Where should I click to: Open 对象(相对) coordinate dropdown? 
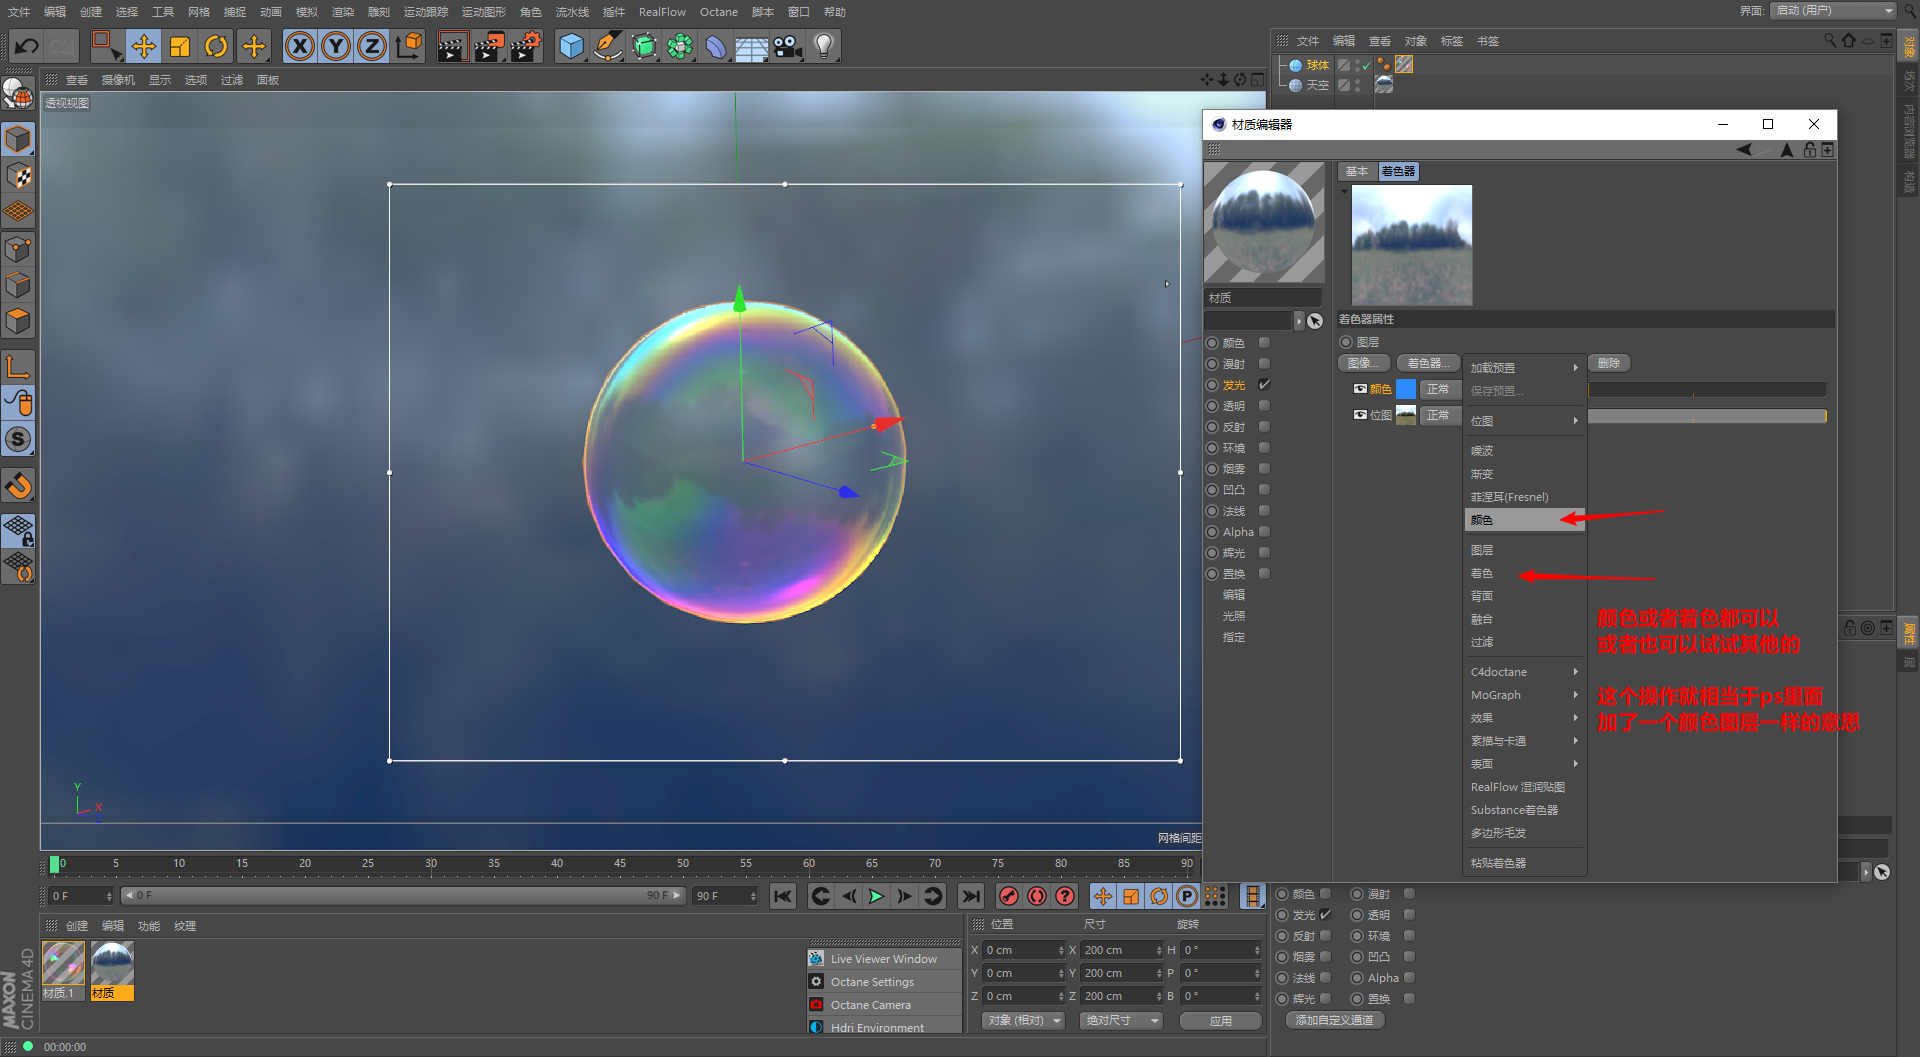(x=1023, y=1021)
